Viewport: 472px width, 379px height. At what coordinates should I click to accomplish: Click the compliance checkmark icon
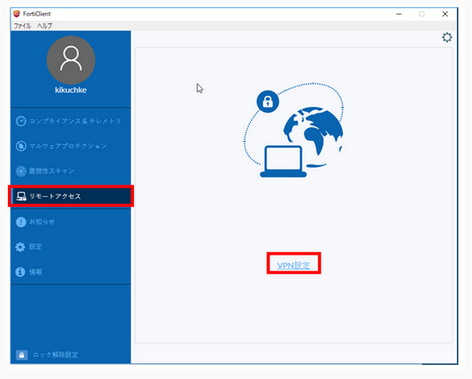click(21, 121)
